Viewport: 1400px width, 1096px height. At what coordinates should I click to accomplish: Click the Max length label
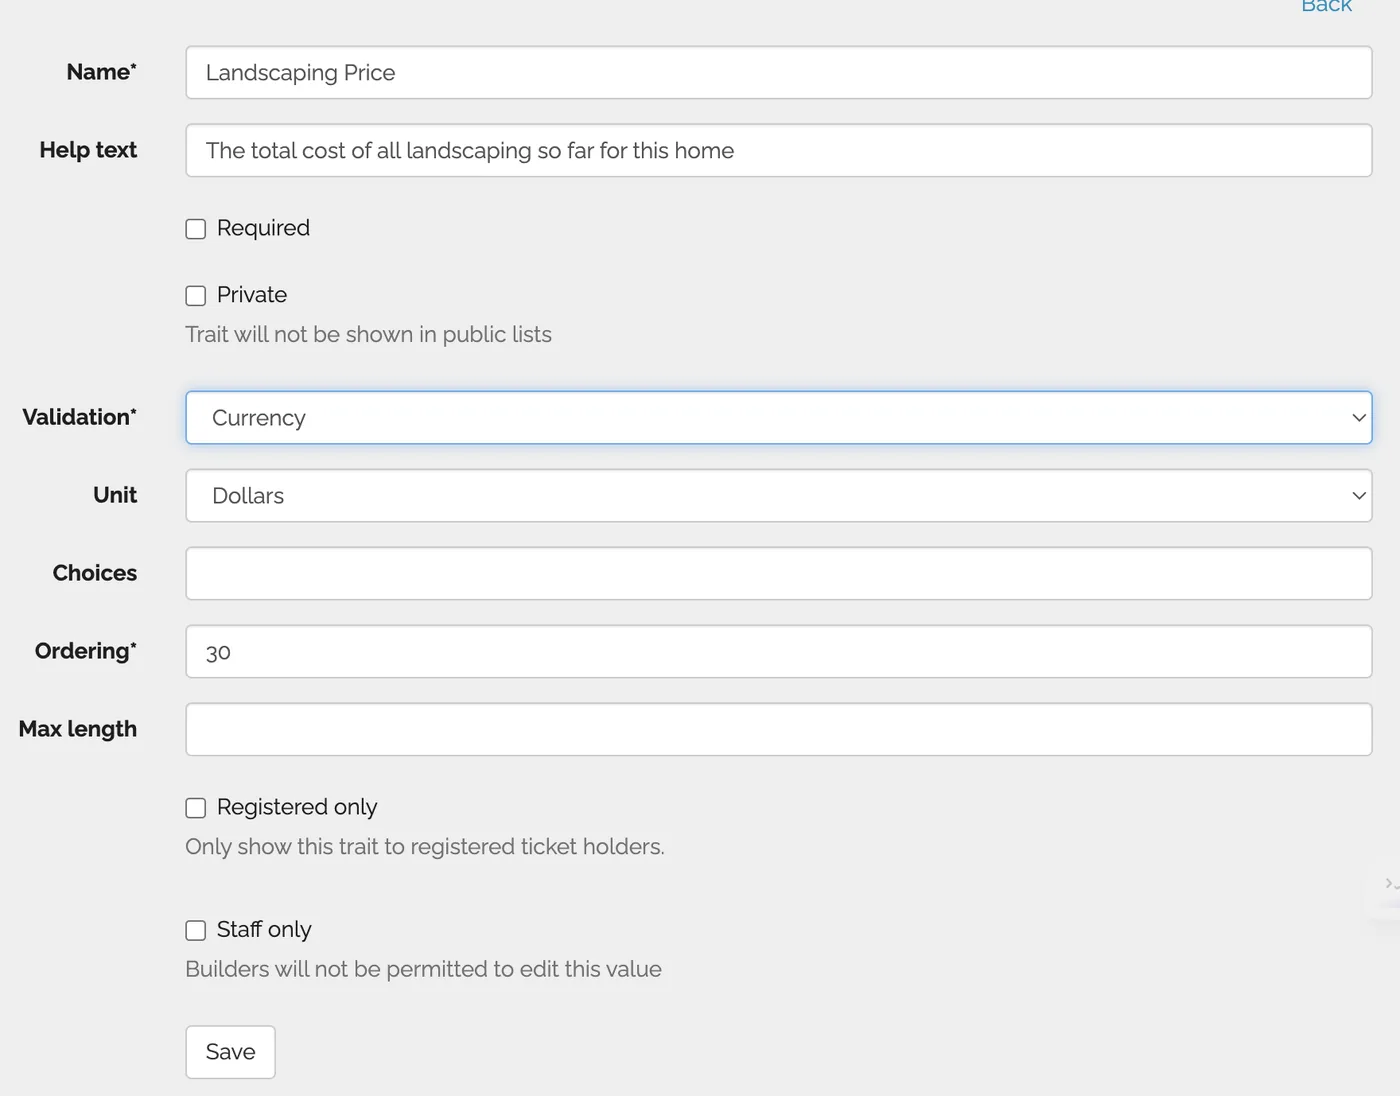(77, 729)
